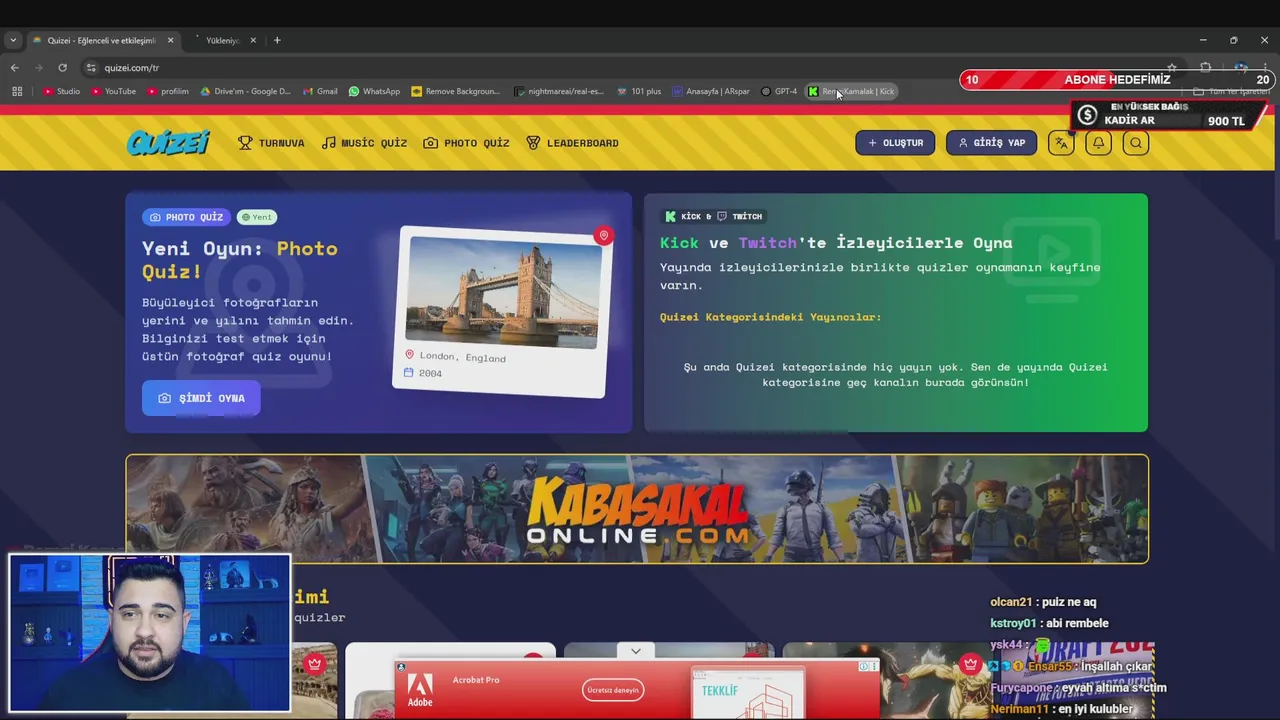Go back to the previous page

15,68
